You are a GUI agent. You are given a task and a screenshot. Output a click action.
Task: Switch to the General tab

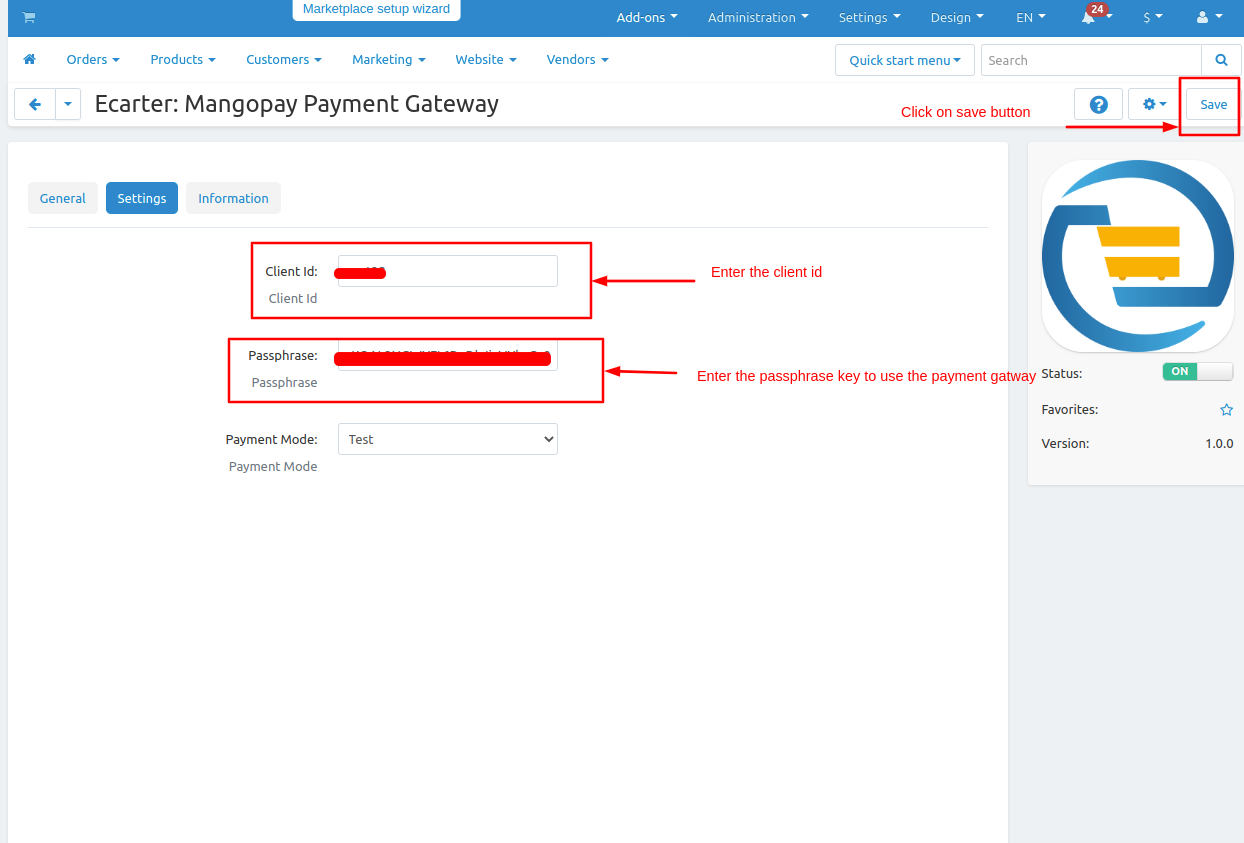63,198
